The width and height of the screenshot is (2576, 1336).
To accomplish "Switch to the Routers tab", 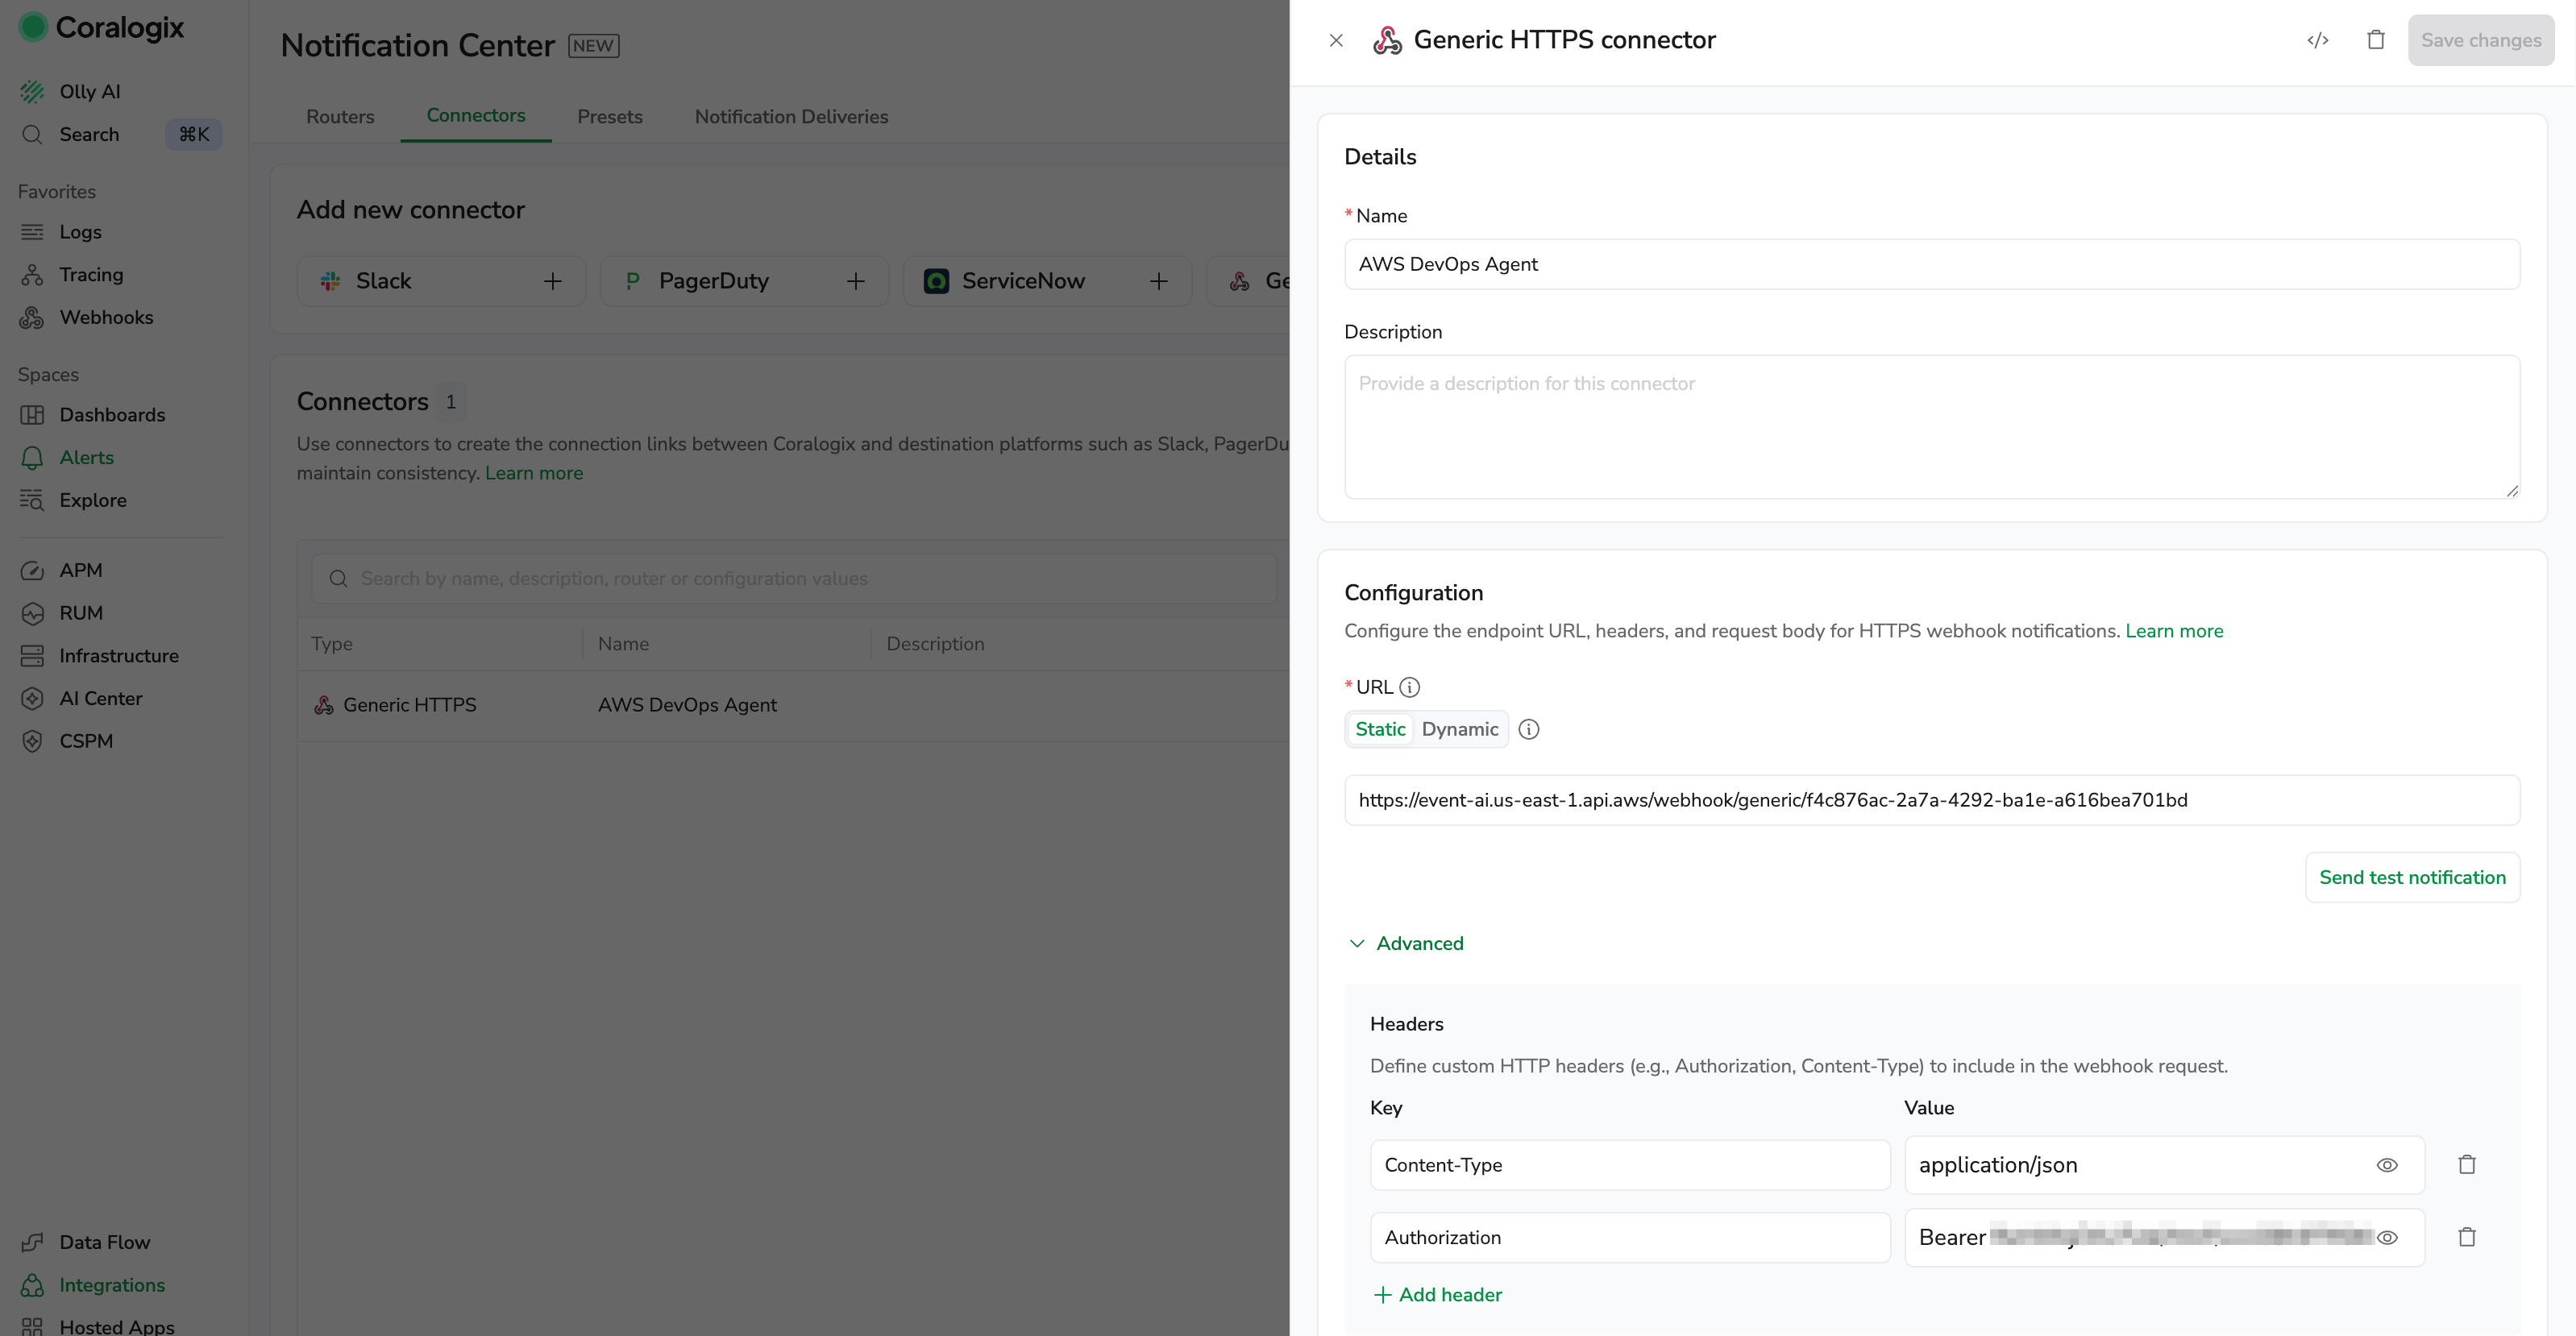I will click(x=340, y=117).
